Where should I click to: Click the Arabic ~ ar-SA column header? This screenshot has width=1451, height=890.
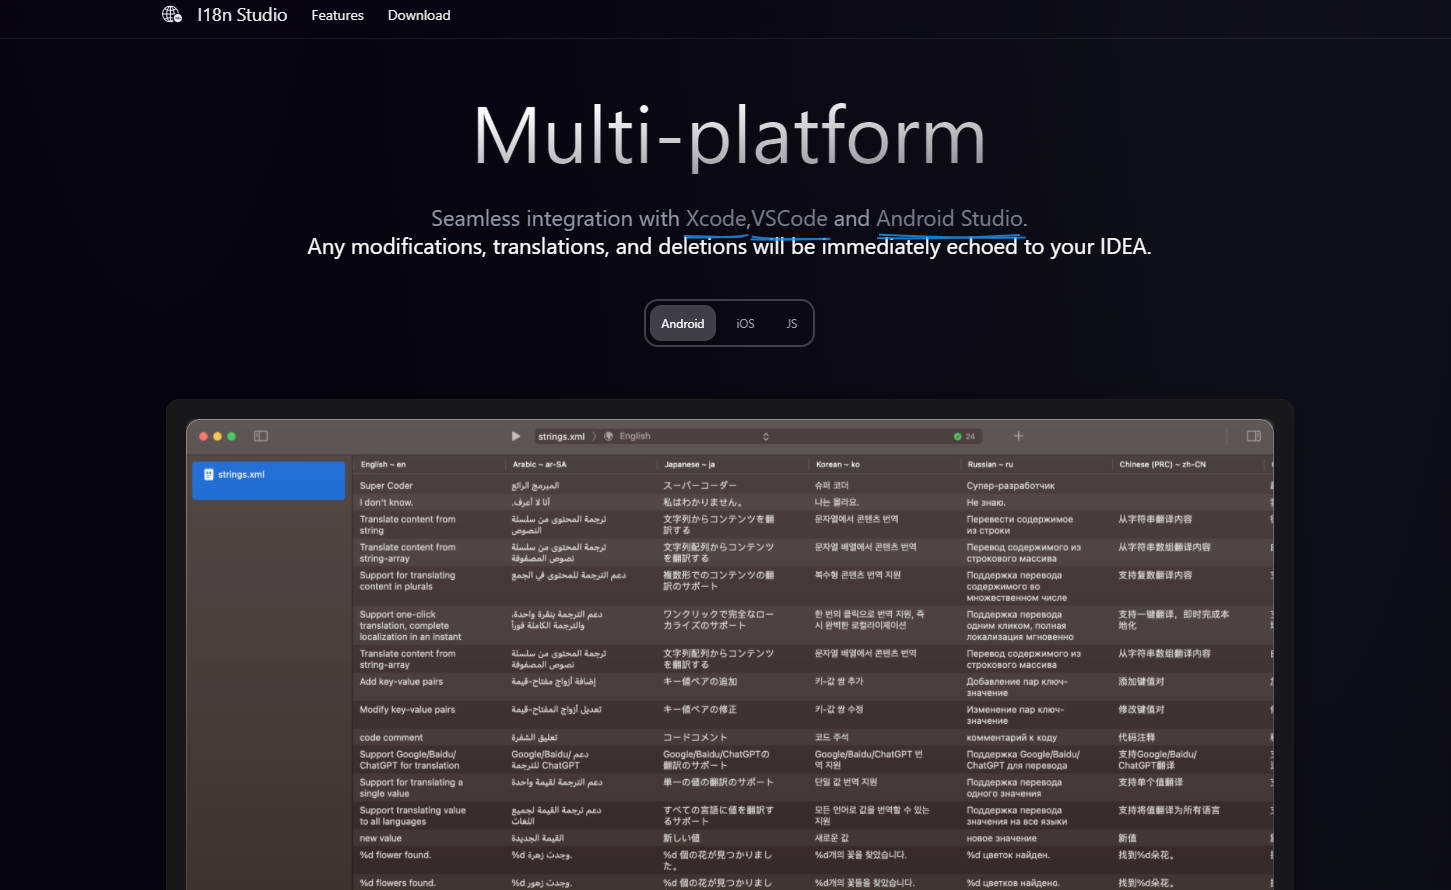pyautogui.click(x=539, y=464)
